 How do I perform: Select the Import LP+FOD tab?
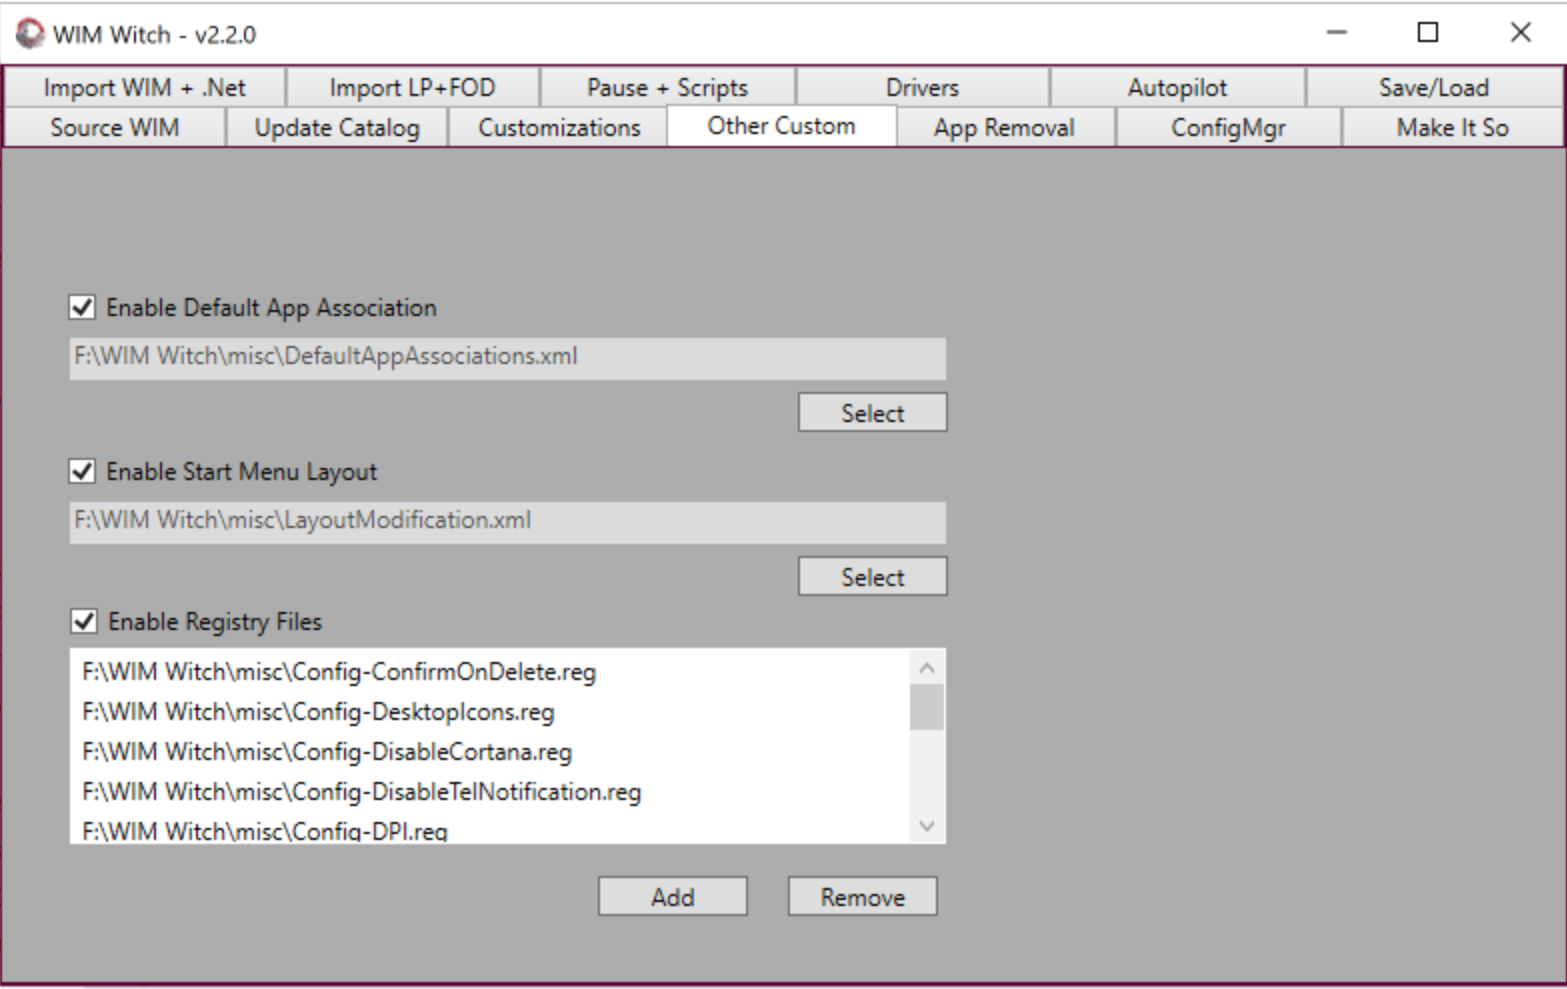tap(412, 88)
